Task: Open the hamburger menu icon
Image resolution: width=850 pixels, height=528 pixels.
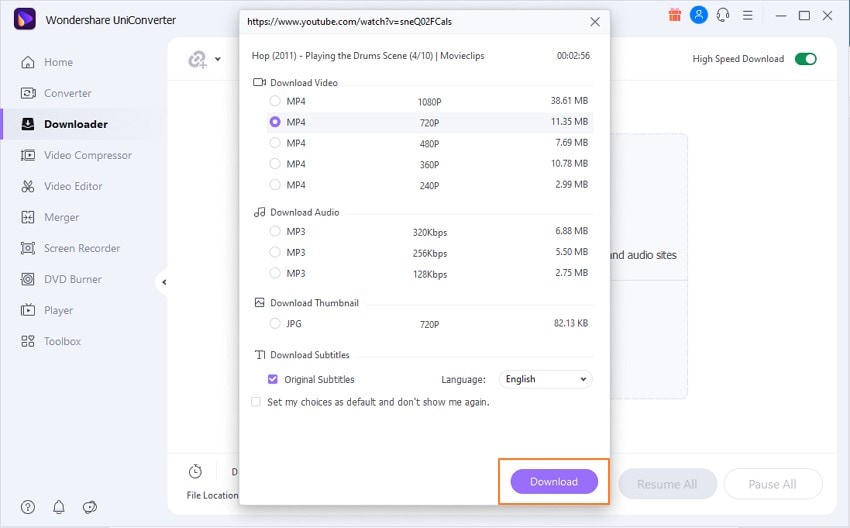Action: pos(747,15)
